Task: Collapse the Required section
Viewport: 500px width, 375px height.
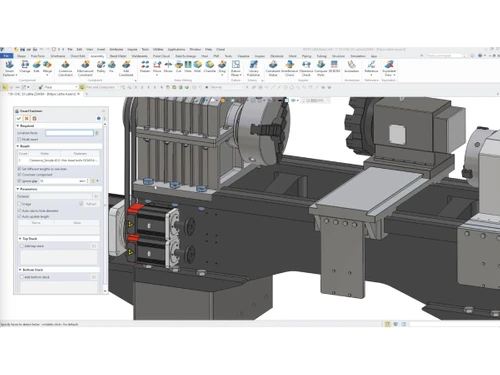Action: pyautogui.click(x=18, y=126)
